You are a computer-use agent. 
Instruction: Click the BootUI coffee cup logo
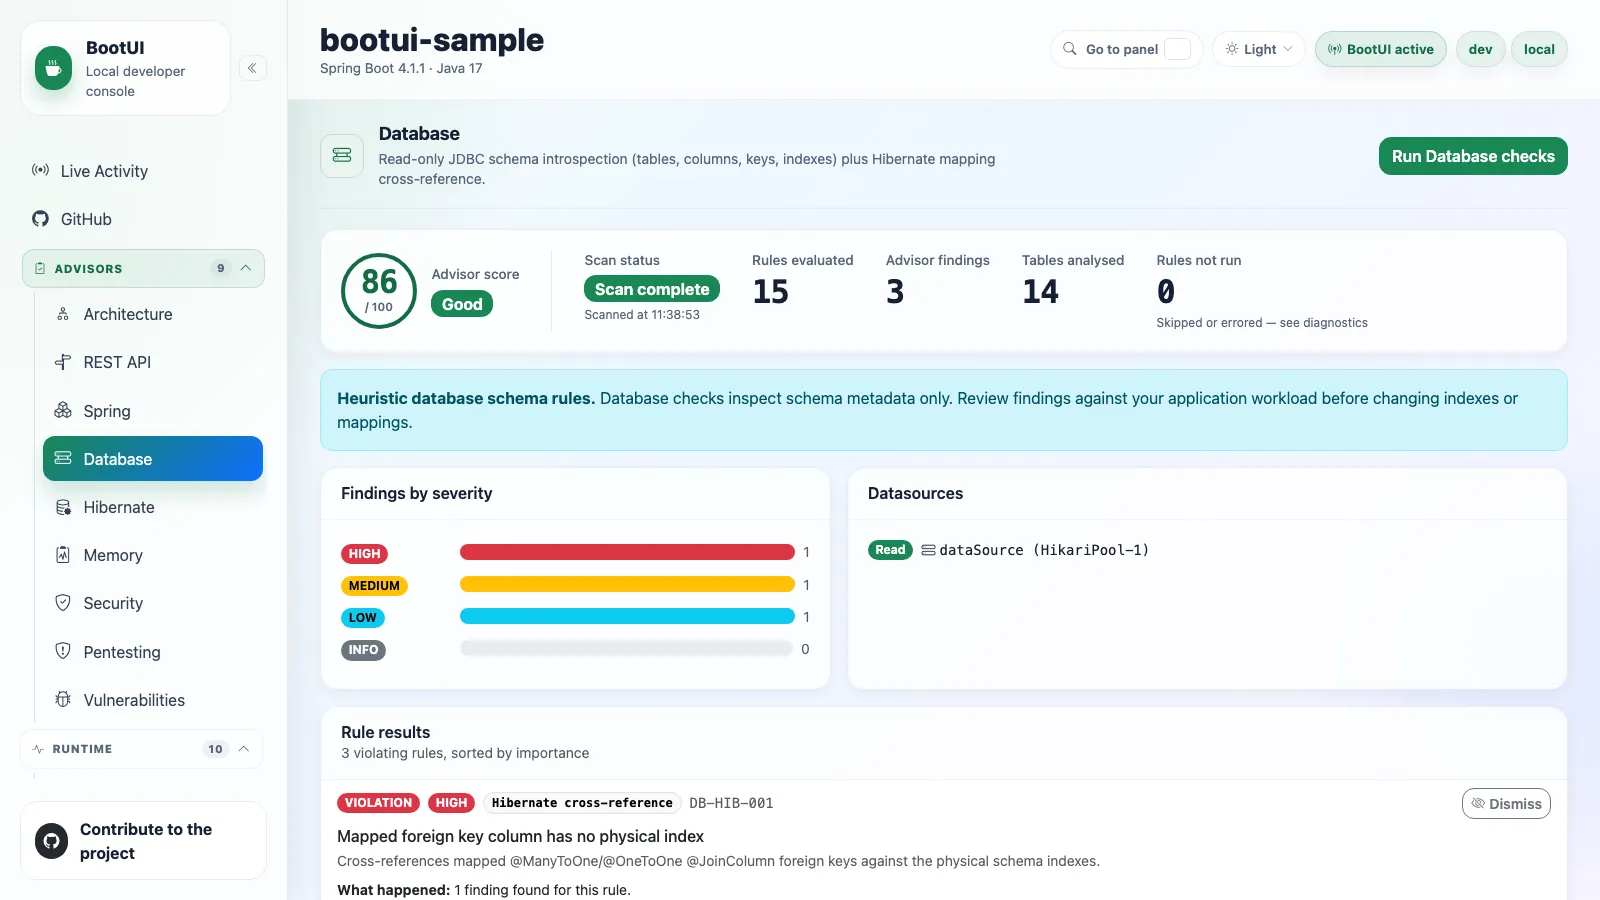pos(53,68)
